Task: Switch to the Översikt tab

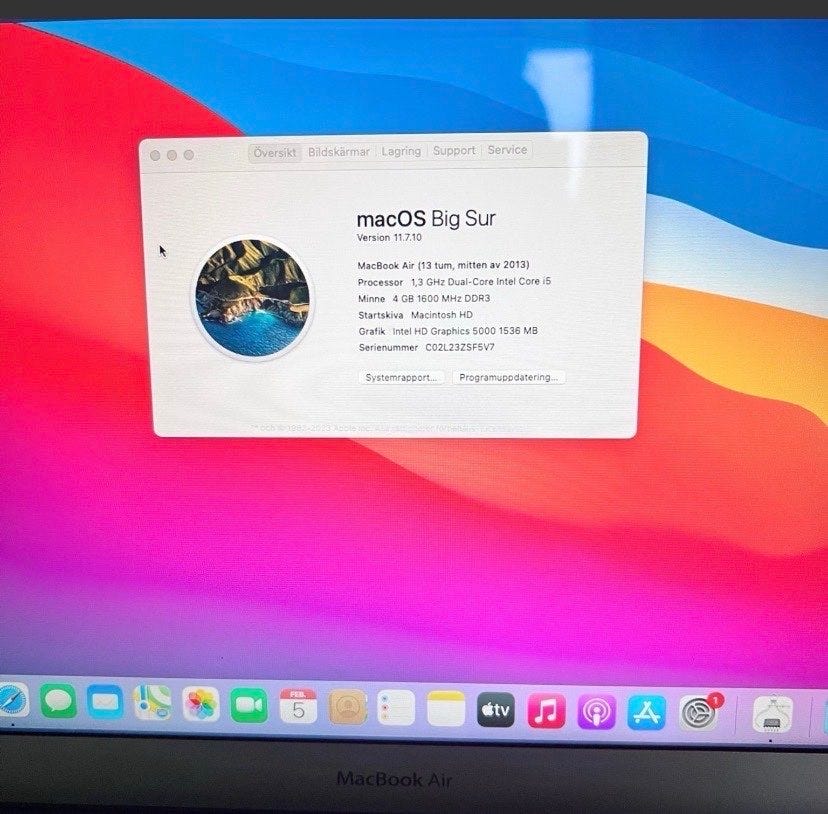Action: pyautogui.click(x=275, y=153)
